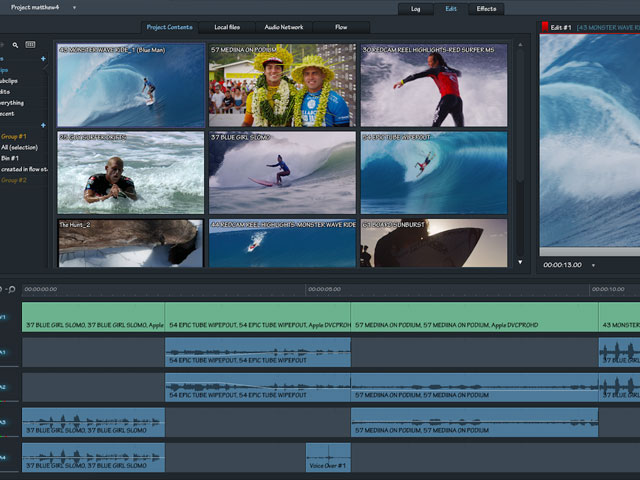Viewport: 640px width, 480px height.
Task: Select The Hunt_2 clip thumbnail
Action: [131, 244]
